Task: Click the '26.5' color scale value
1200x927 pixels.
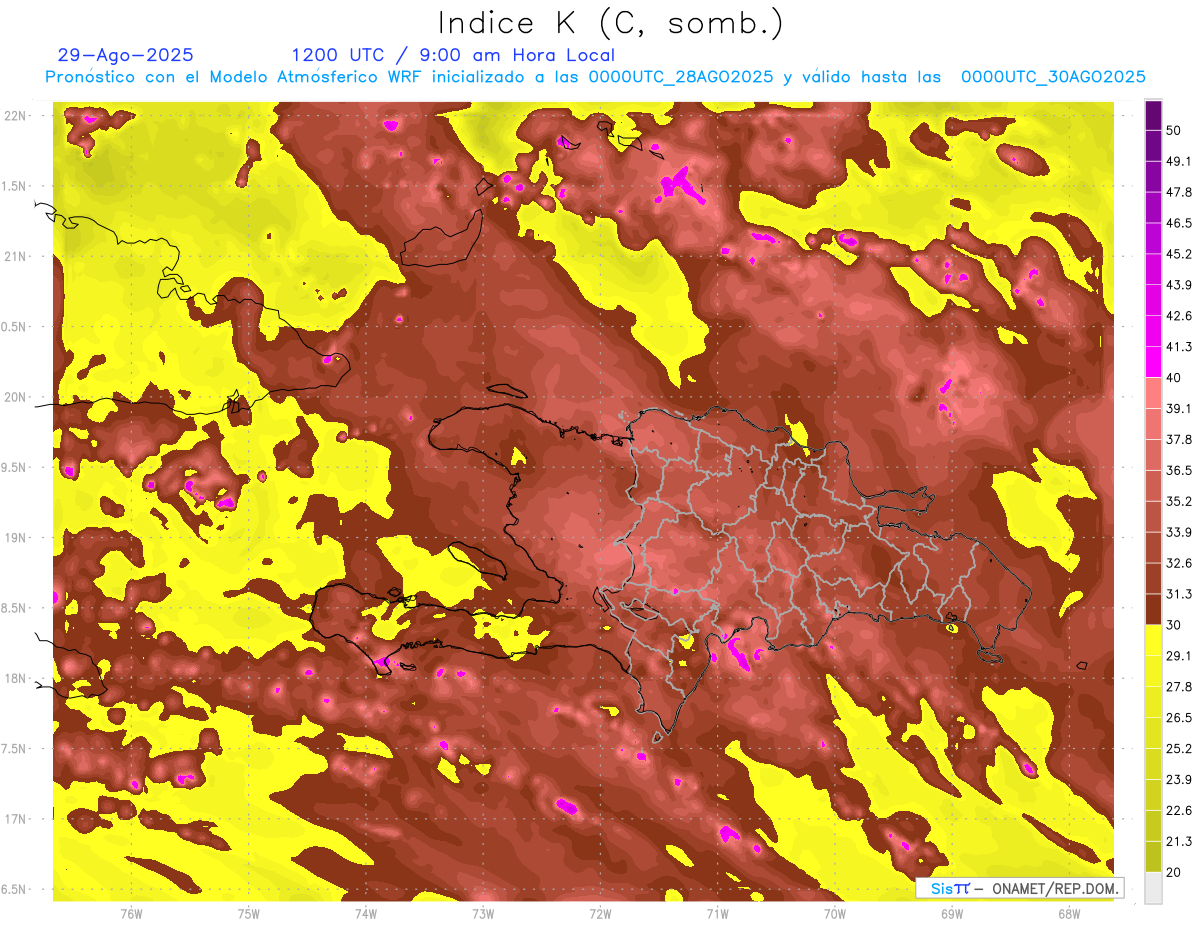Action: [x=1178, y=718]
